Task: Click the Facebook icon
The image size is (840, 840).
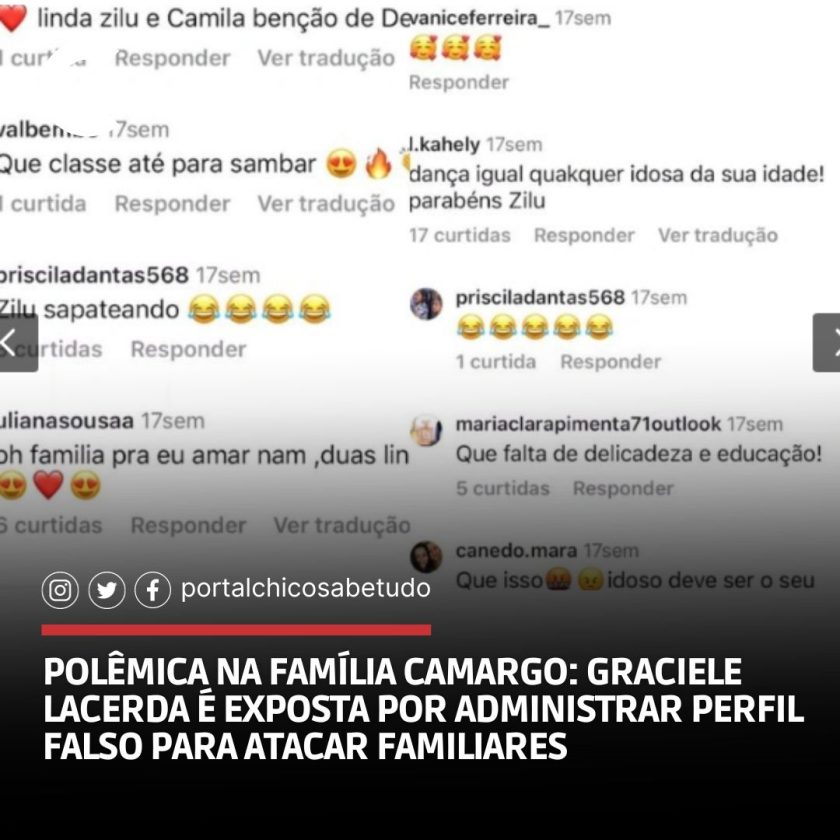Action: pyautogui.click(x=153, y=590)
